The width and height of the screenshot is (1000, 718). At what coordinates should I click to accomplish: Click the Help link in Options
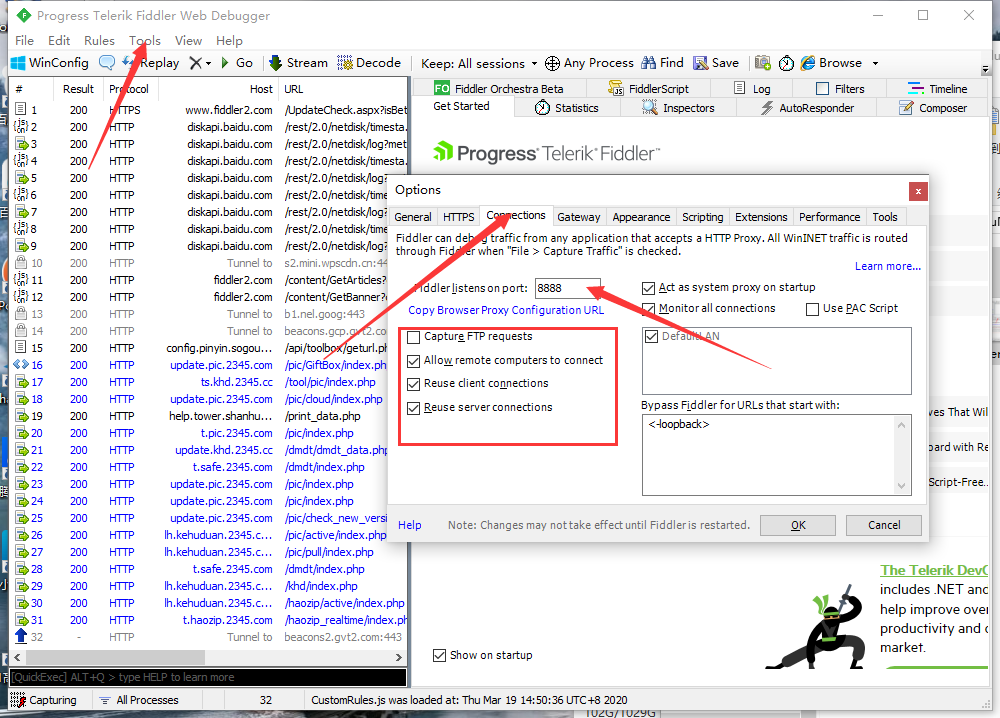pos(409,525)
